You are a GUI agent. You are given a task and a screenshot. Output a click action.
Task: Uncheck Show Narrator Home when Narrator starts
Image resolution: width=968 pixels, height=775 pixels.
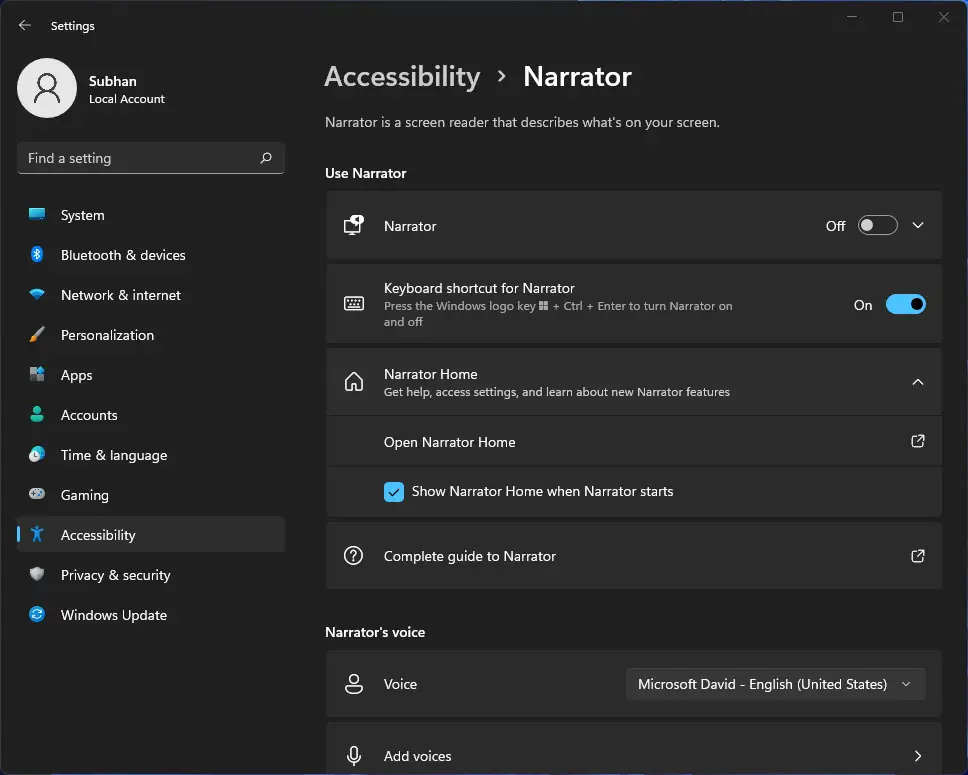click(x=394, y=492)
